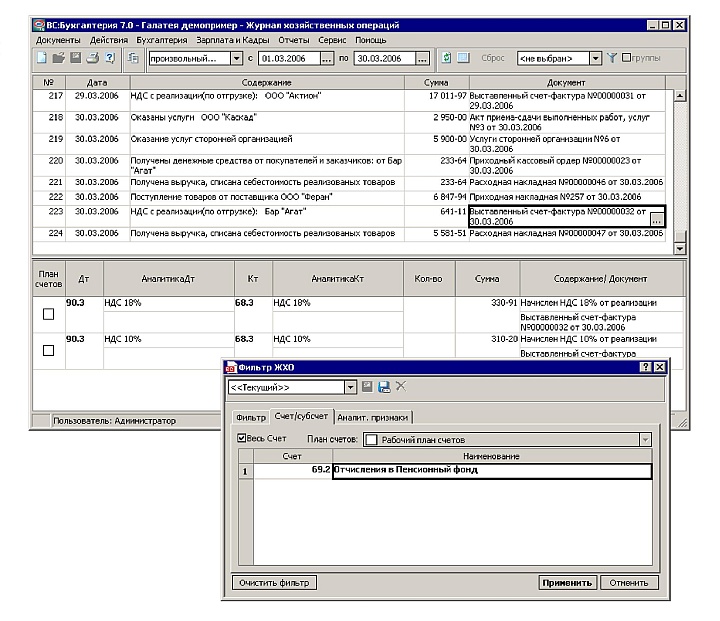The height and width of the screenshot is (621, 720).
Task: Click the refresh icon after the date fields
Action: pos(447,59)
